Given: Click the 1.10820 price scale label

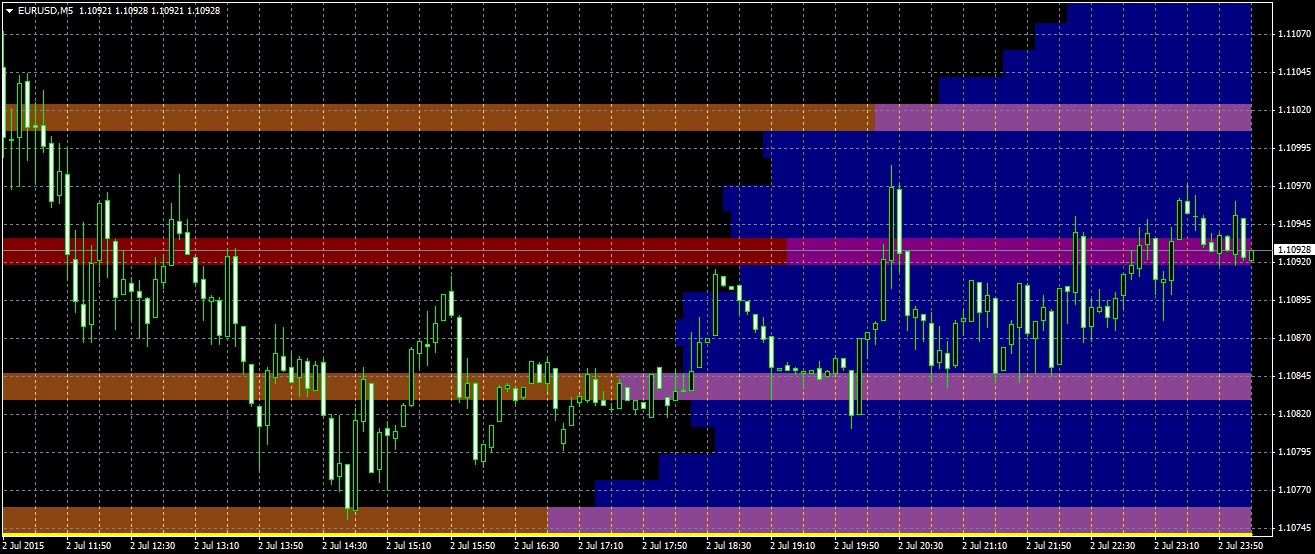Looking at the screenshot, I should click(x=1293, y=413).
